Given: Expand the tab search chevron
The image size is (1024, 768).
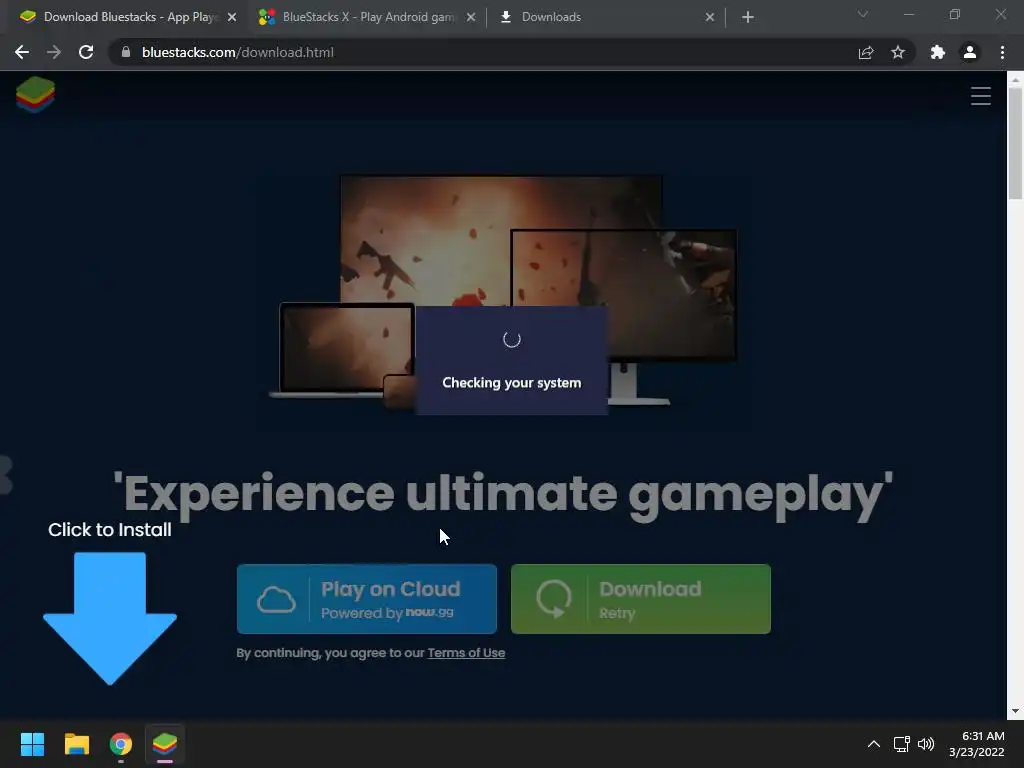Looking at the screenshot, I should tap(863, 14).
